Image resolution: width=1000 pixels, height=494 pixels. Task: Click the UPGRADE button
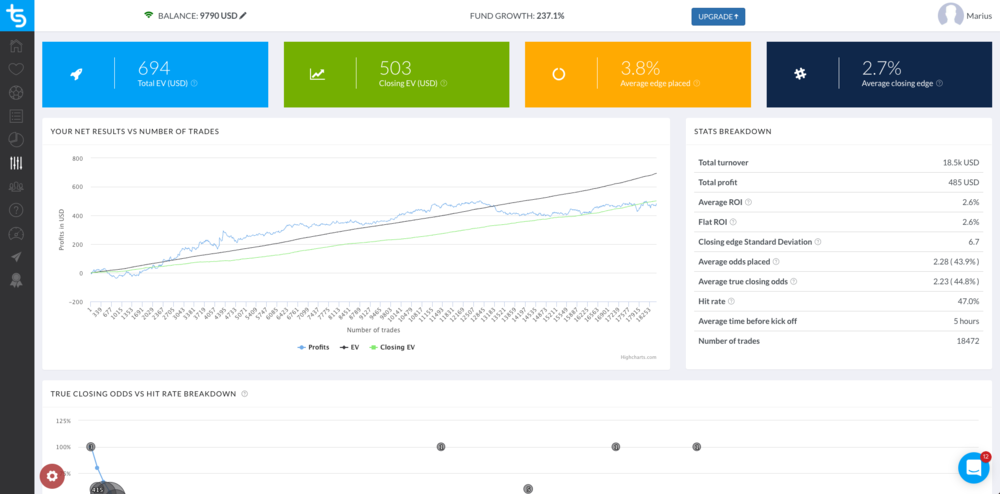point(718,17)
